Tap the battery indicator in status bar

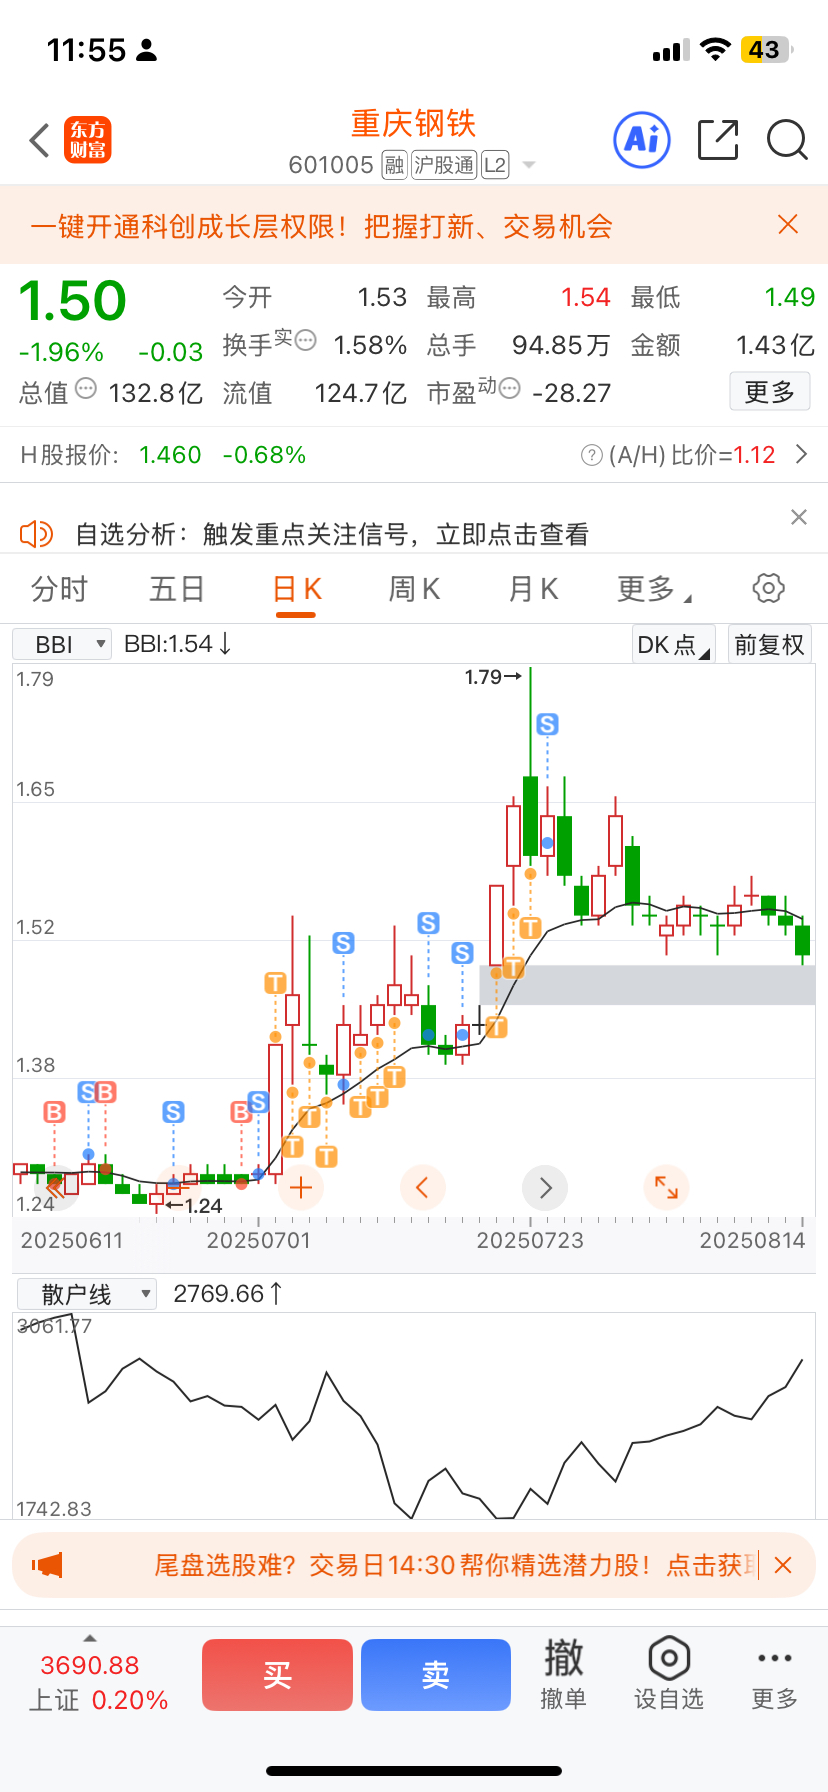coord(766,50)
